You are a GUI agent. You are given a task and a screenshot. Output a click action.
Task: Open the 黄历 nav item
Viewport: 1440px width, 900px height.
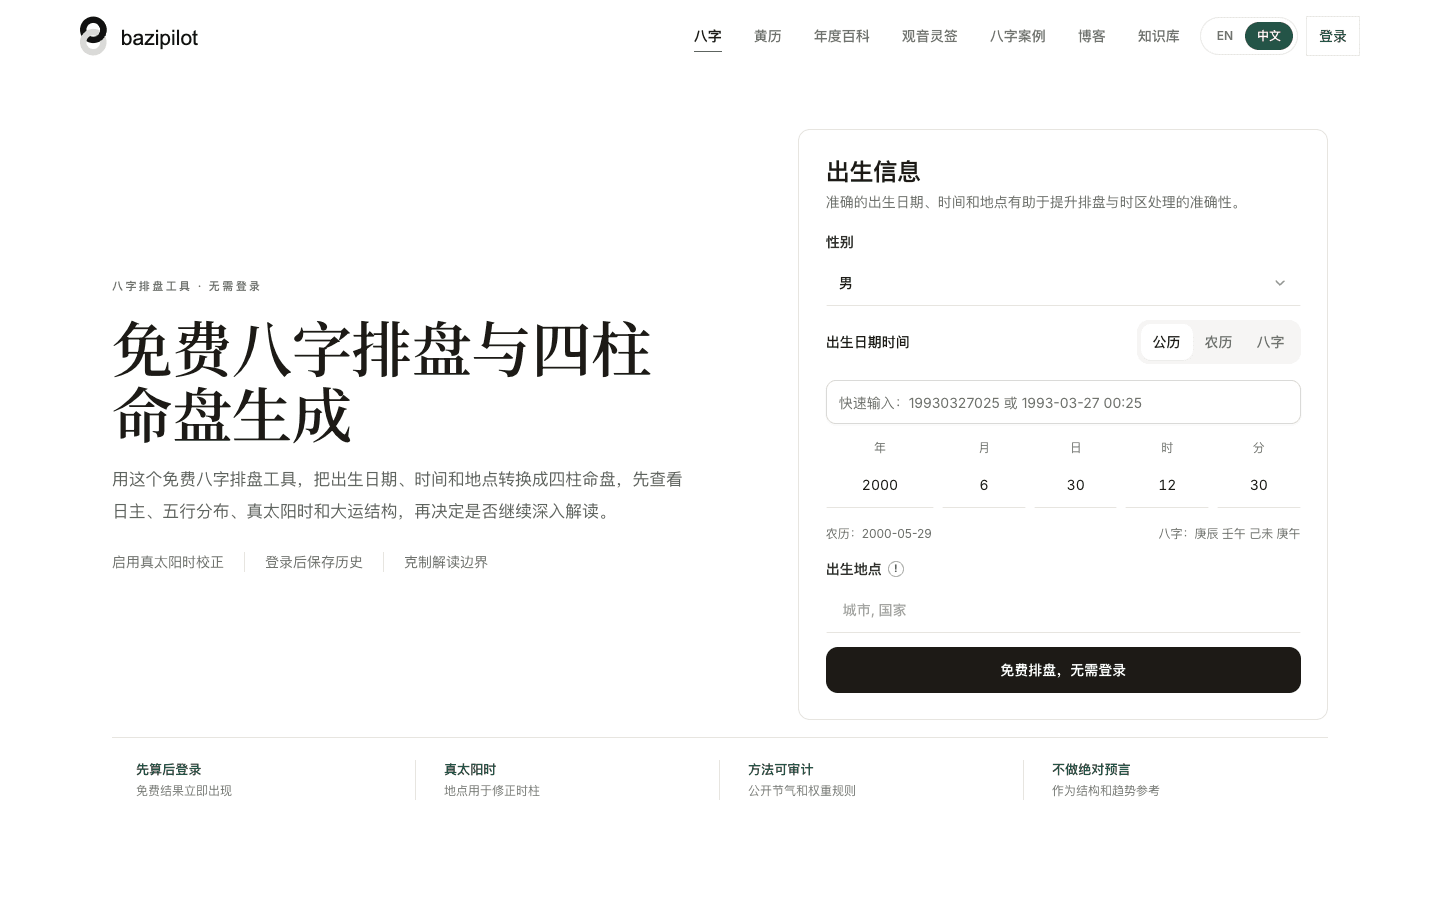pos(768,36)
